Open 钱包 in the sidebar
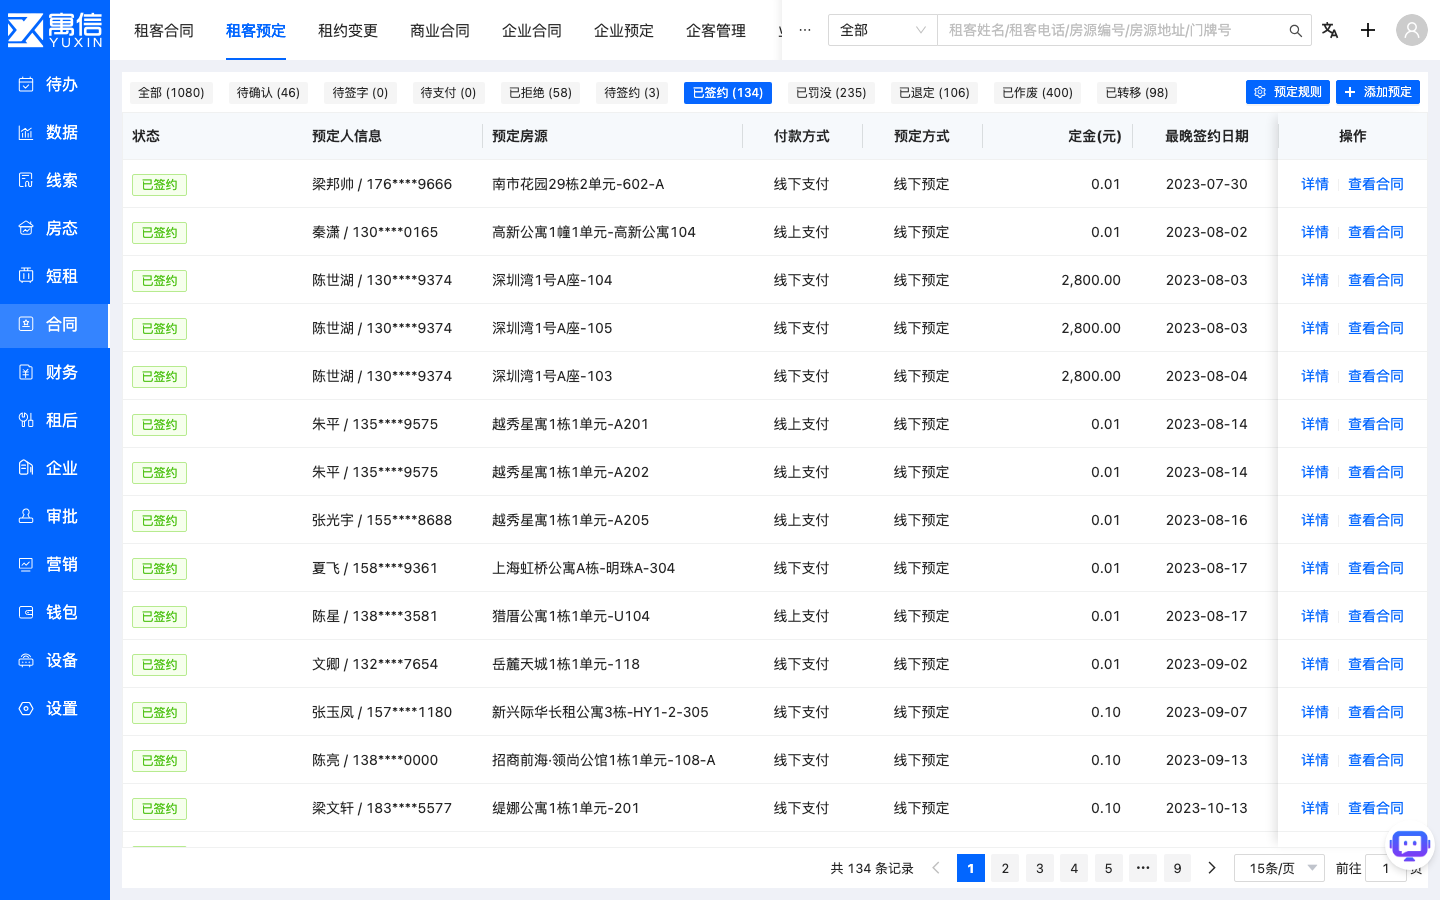 point(54,612)
